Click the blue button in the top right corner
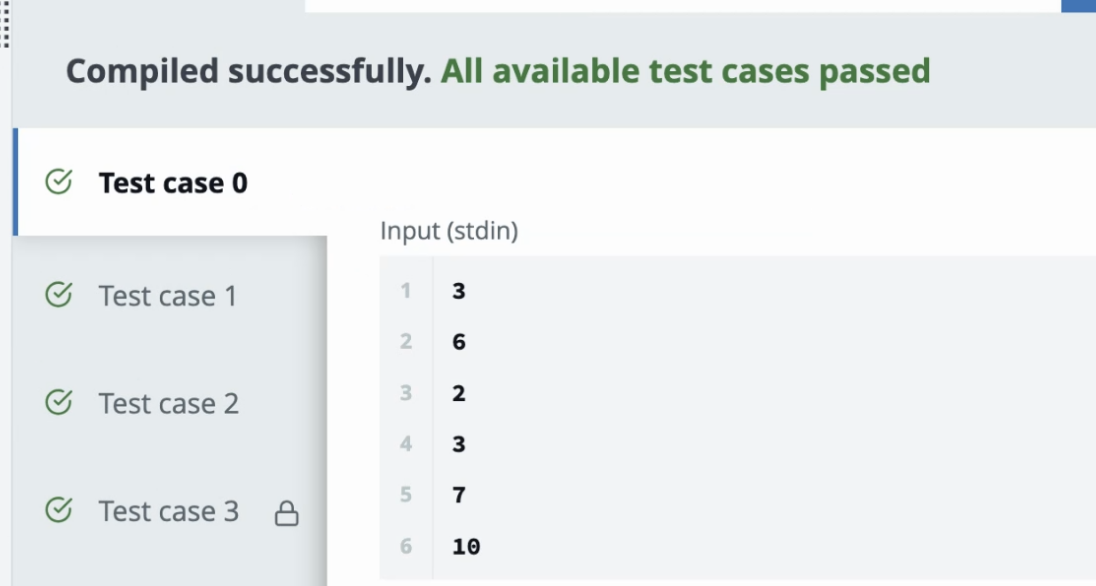The image size is (1096, 586). [1079, 5]
